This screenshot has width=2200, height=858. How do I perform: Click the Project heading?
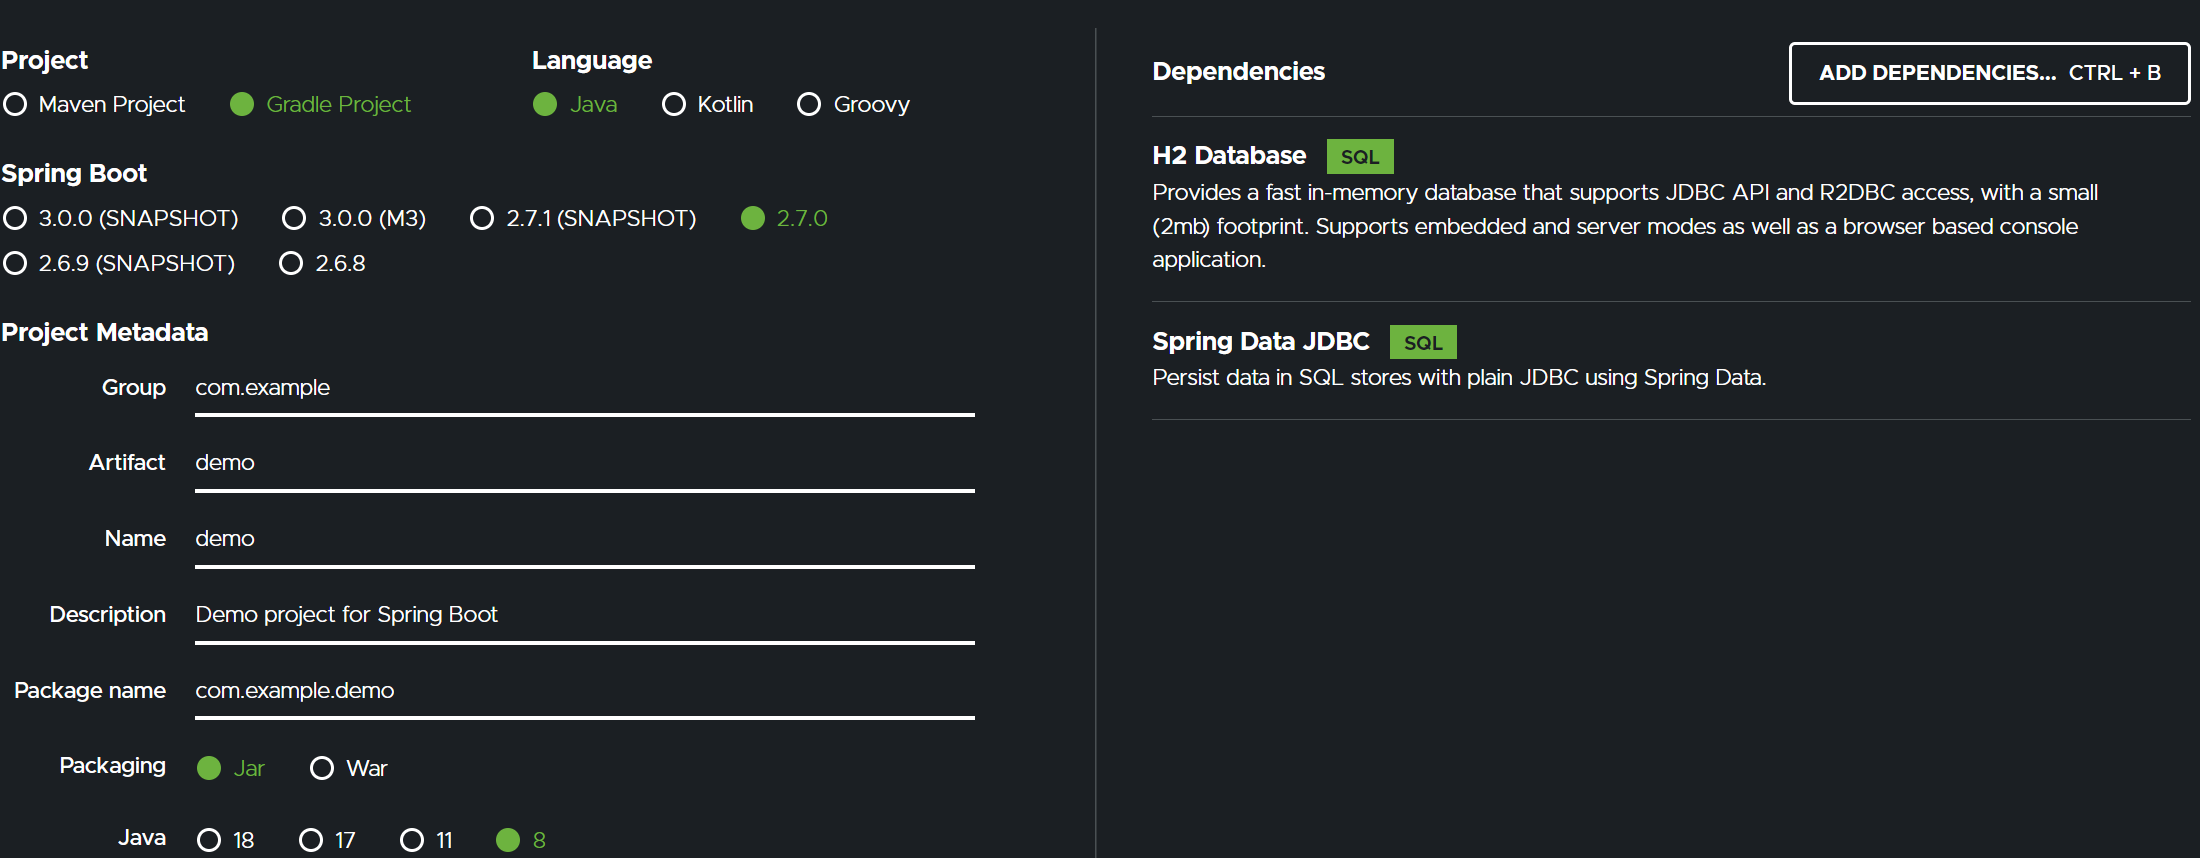point(45,61)
